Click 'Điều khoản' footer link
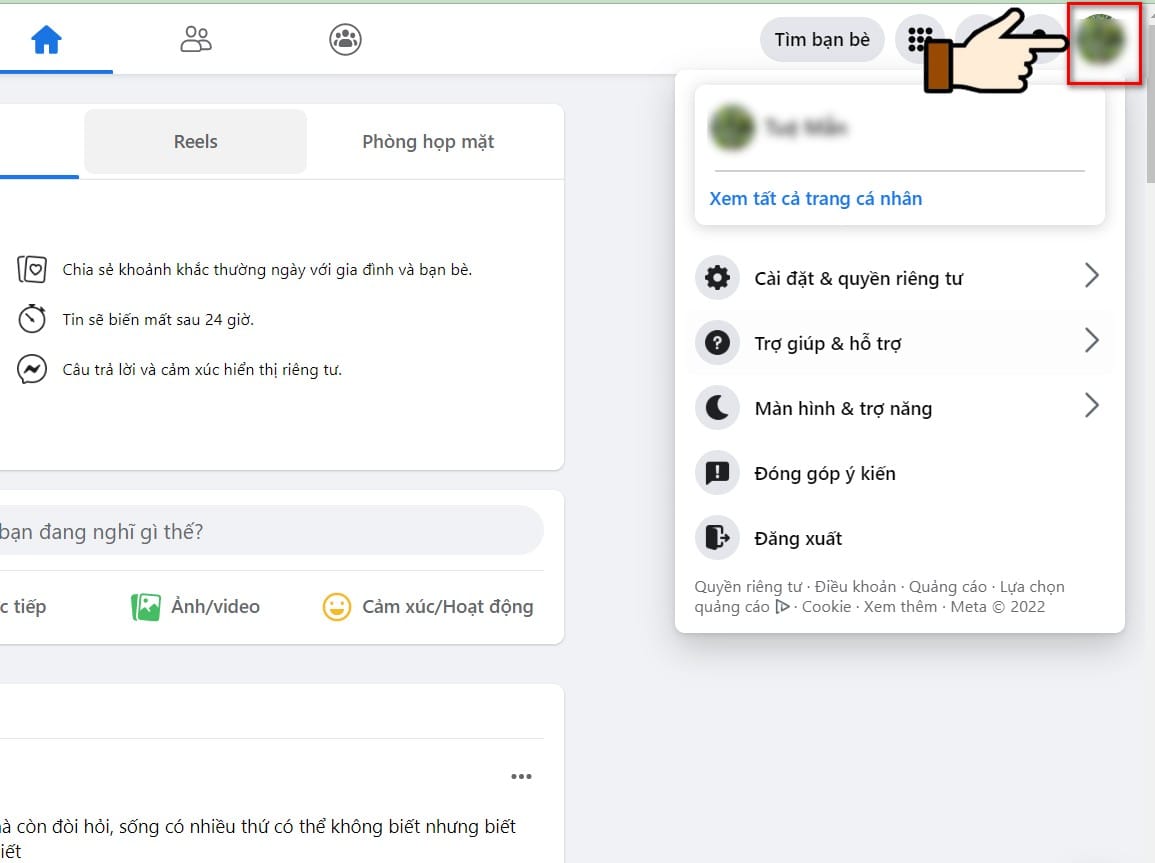 click(x=855, y=587)
